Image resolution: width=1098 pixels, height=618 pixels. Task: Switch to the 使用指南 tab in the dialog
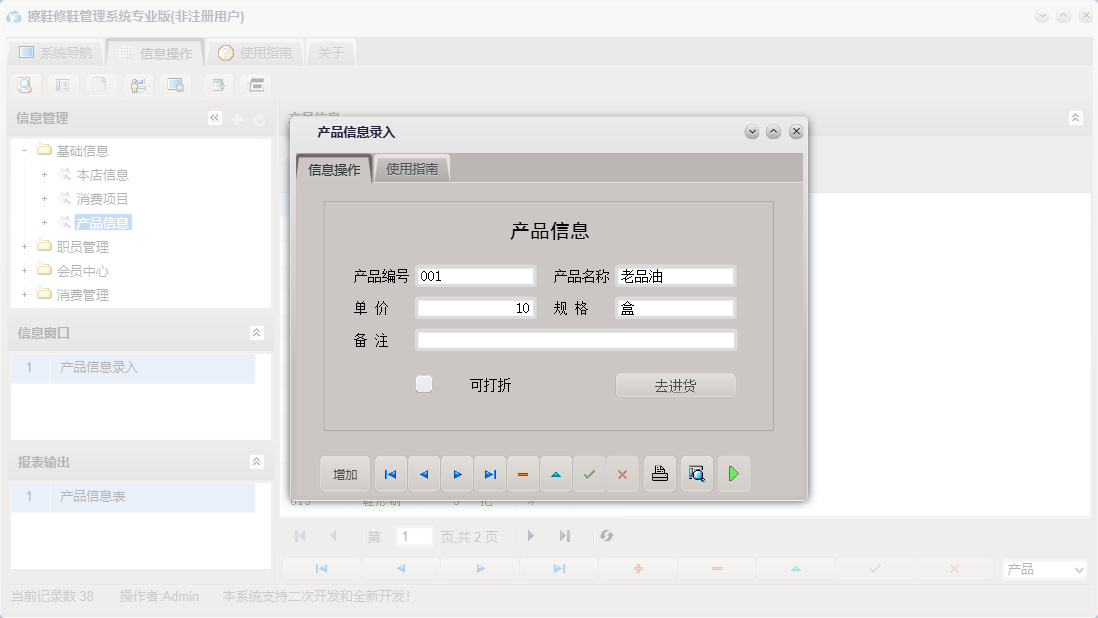coord(413,168)
